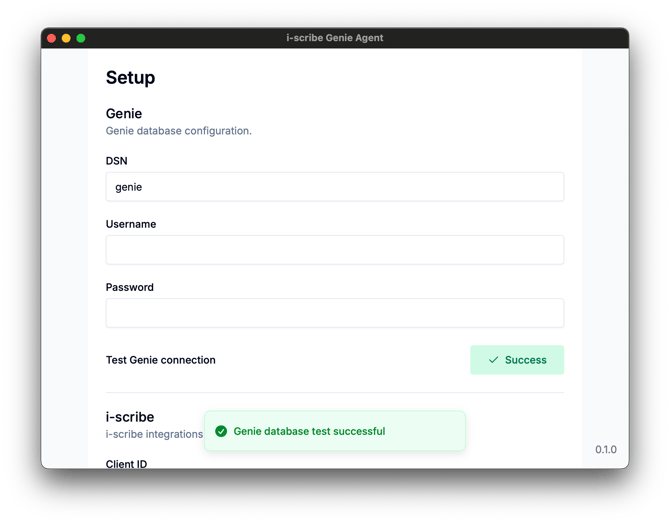The height and width of the screenshot is (523, 670).
Task: Click the Password field label
Action: coord(129,287)
